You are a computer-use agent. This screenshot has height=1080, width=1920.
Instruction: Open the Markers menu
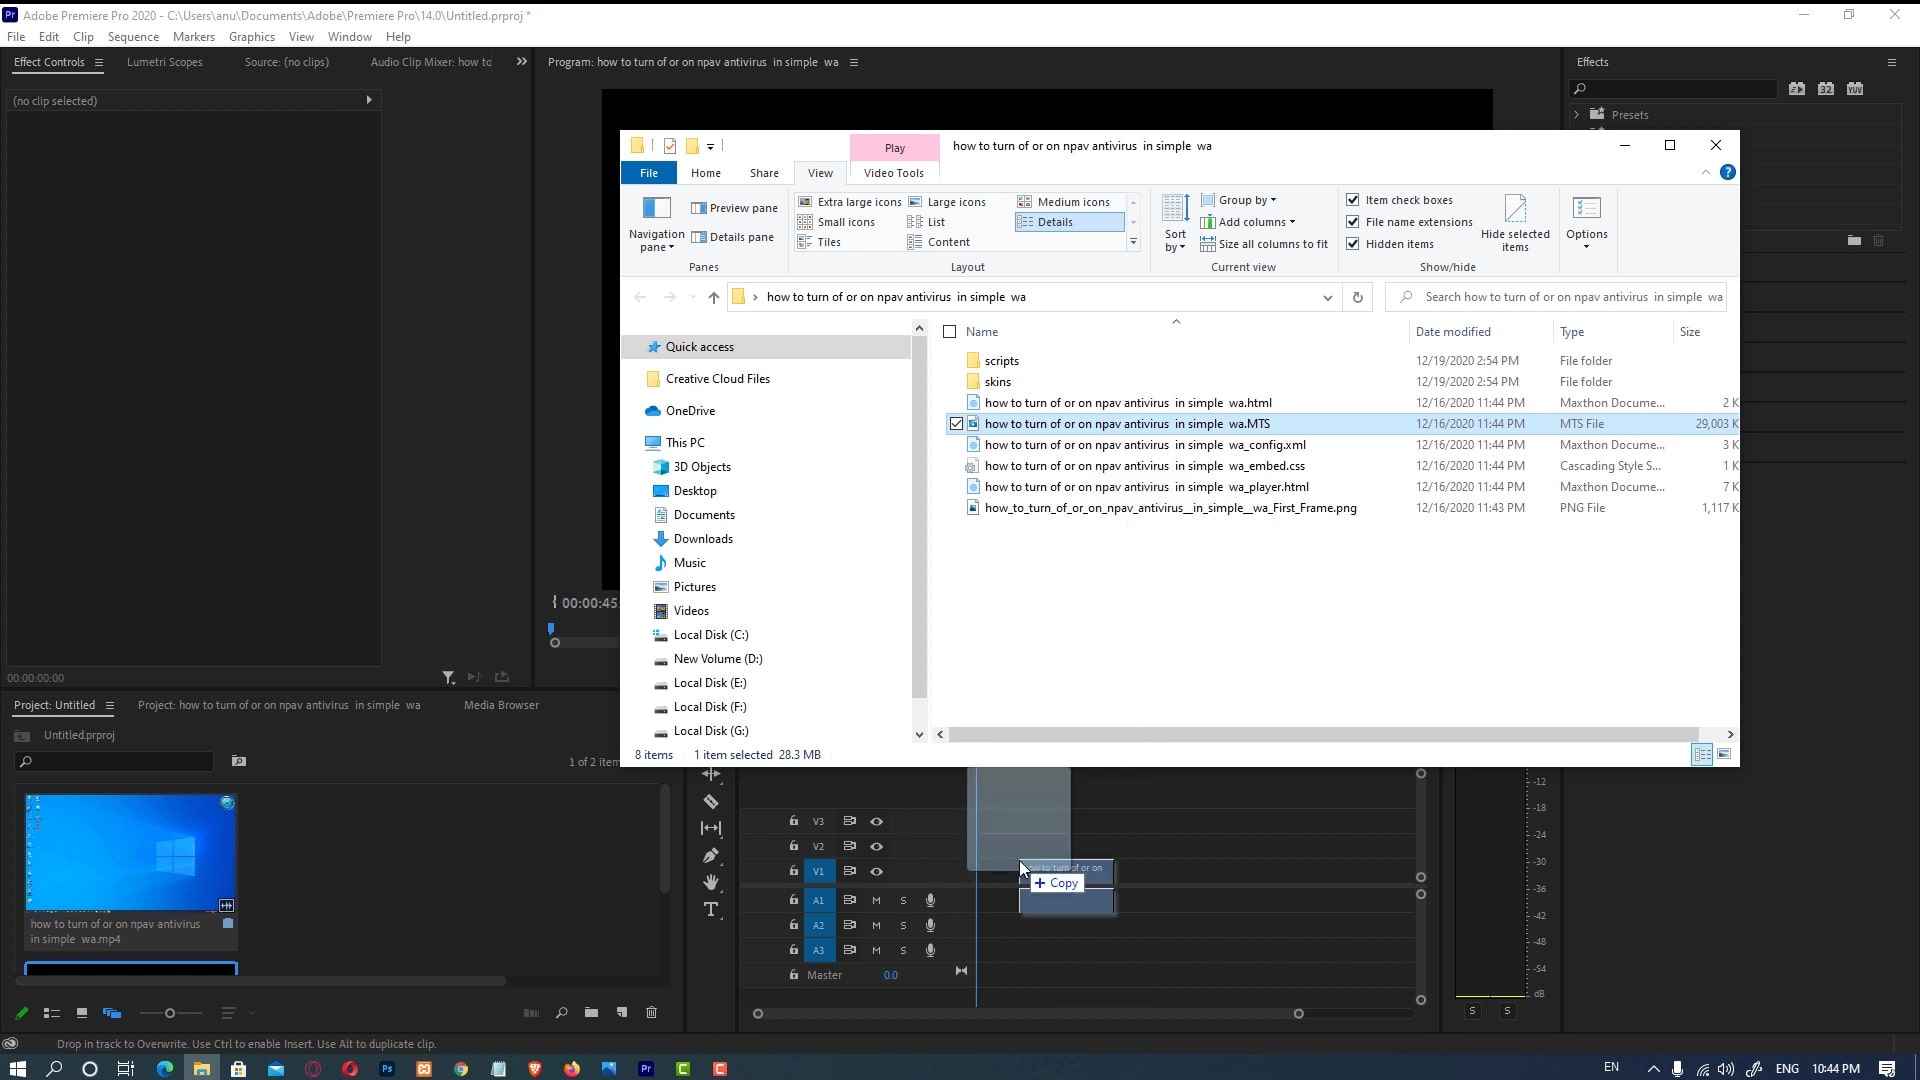click(193, 37)
